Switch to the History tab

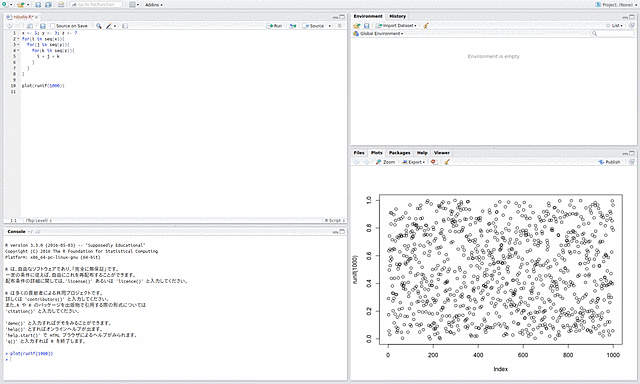397,16
